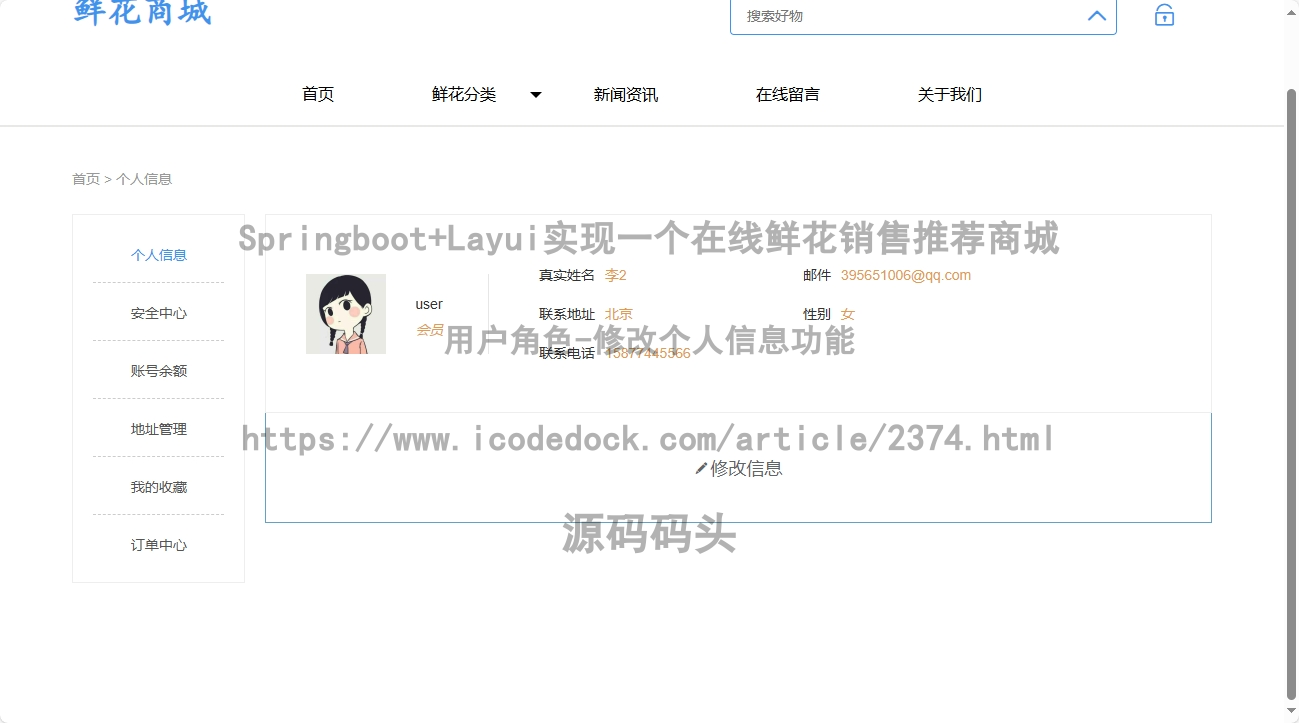This screenshot has height=723, width=1299.
Task: Click the user avatar picture
Action: pyautogui.click(x=346, y=314)
